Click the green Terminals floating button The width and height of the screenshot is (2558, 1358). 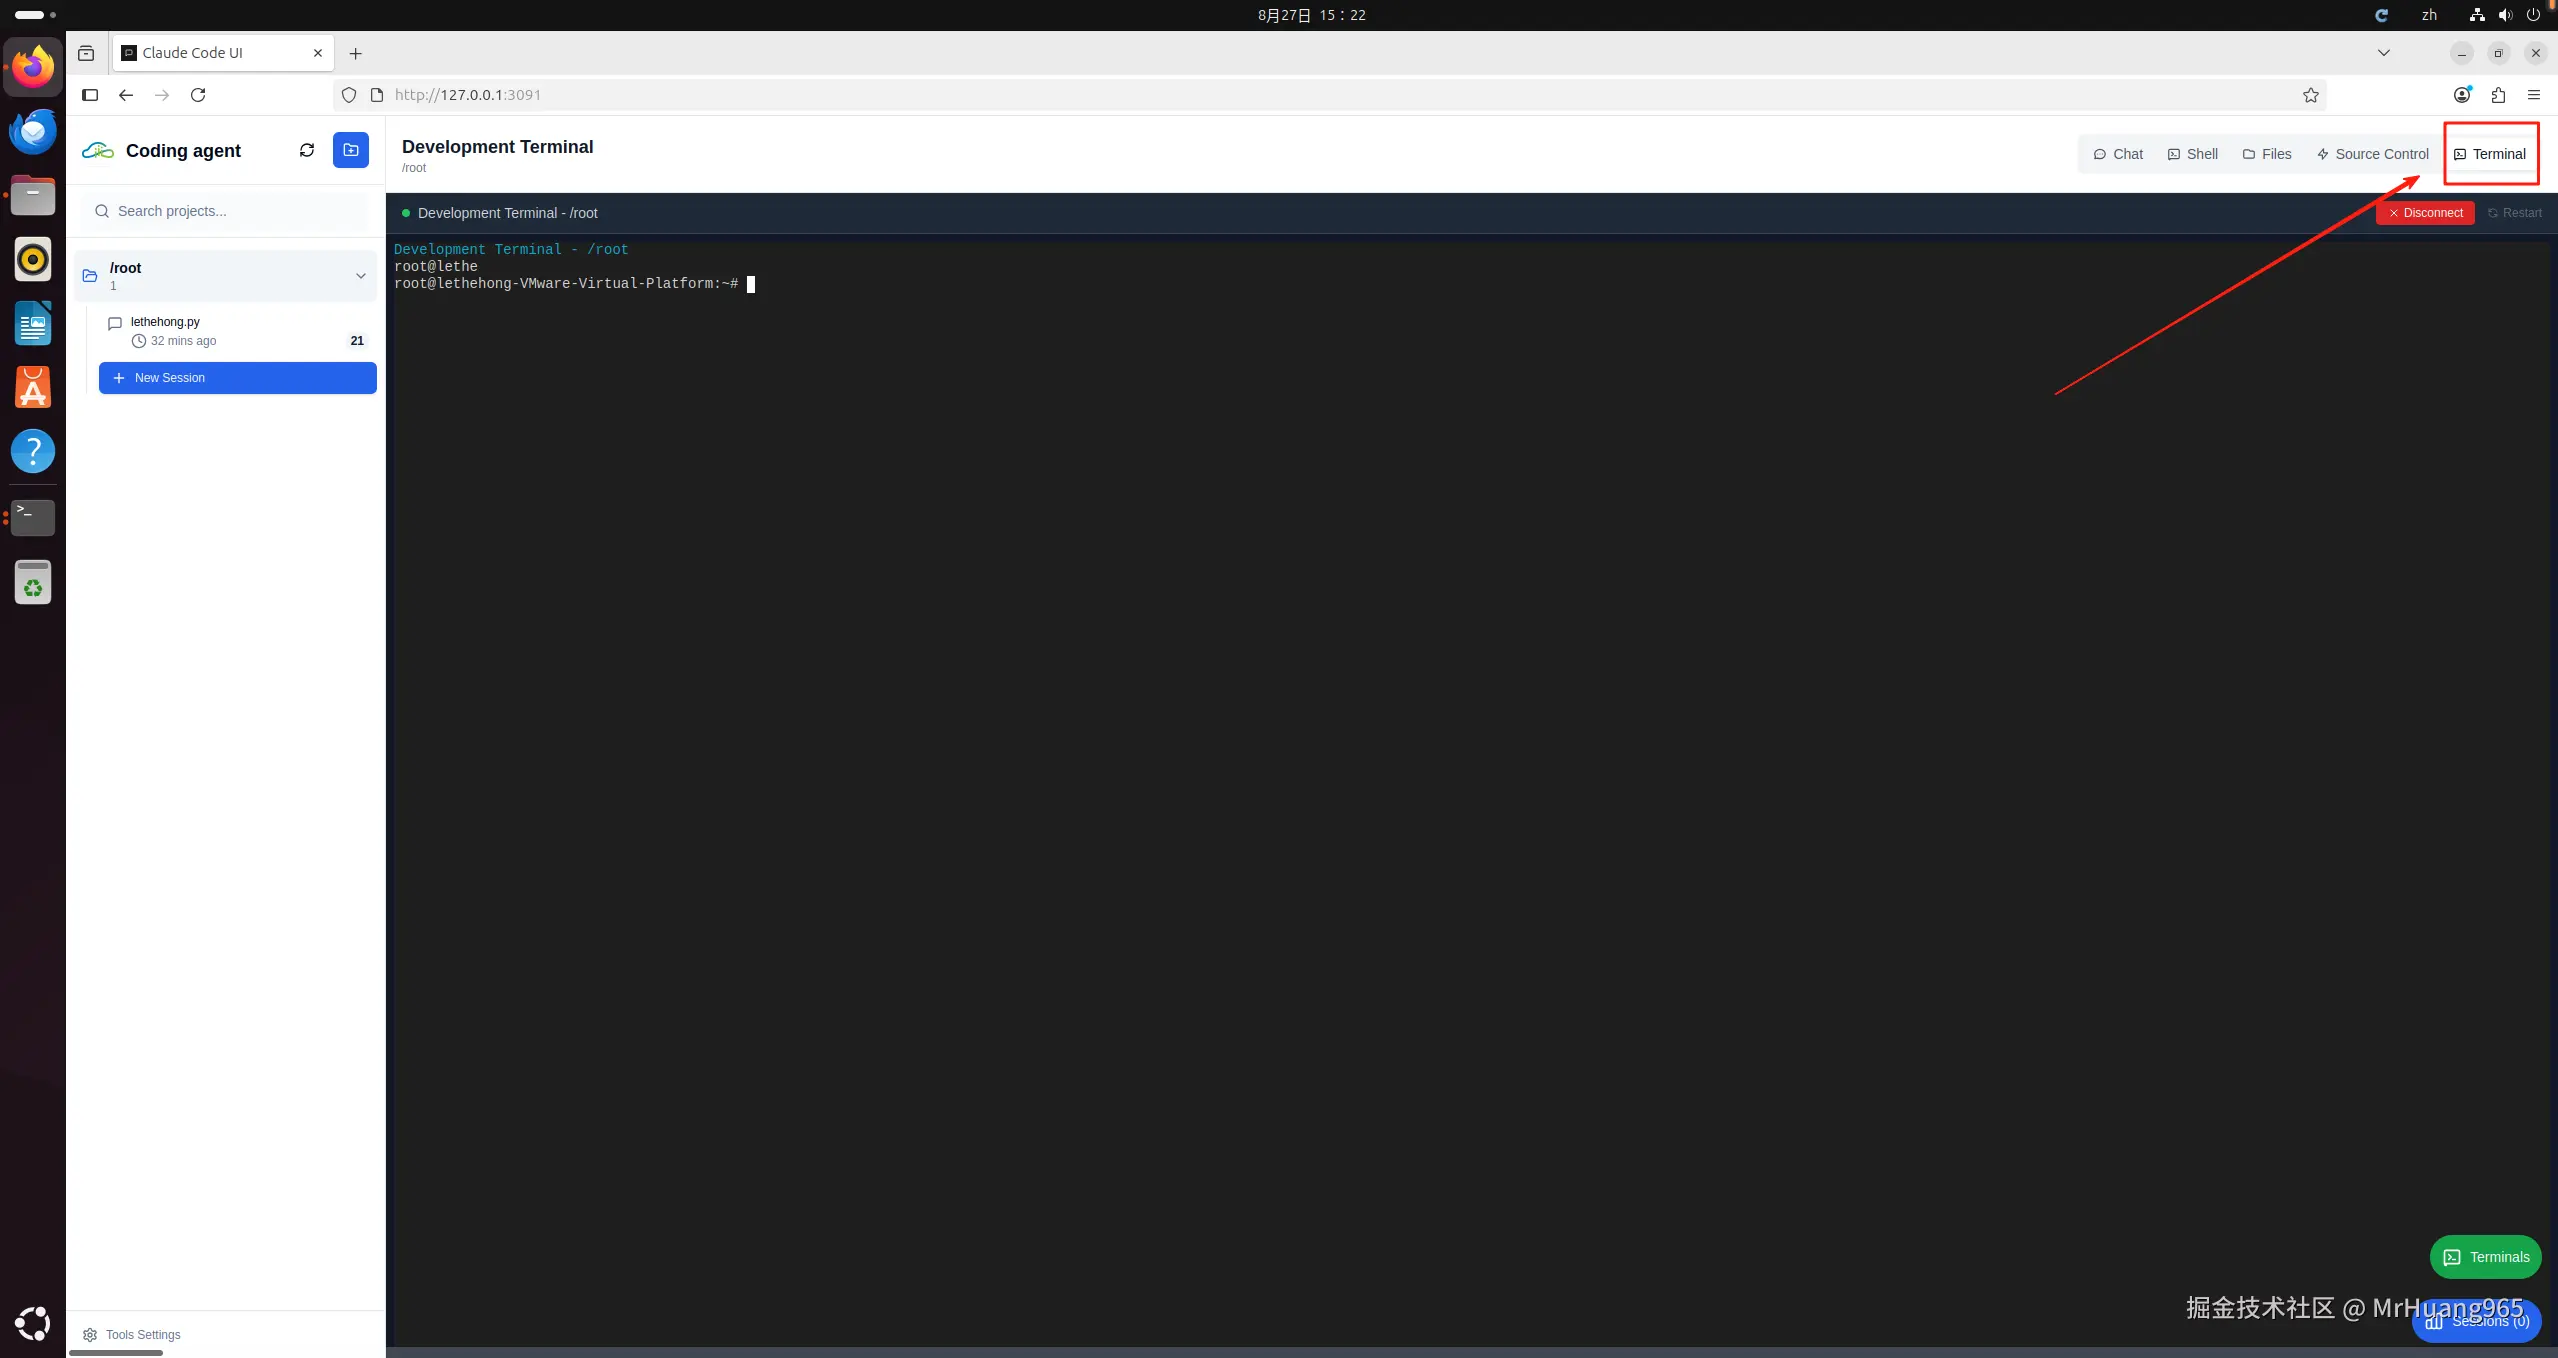pyautogui.click(x=2485, y=1257)
